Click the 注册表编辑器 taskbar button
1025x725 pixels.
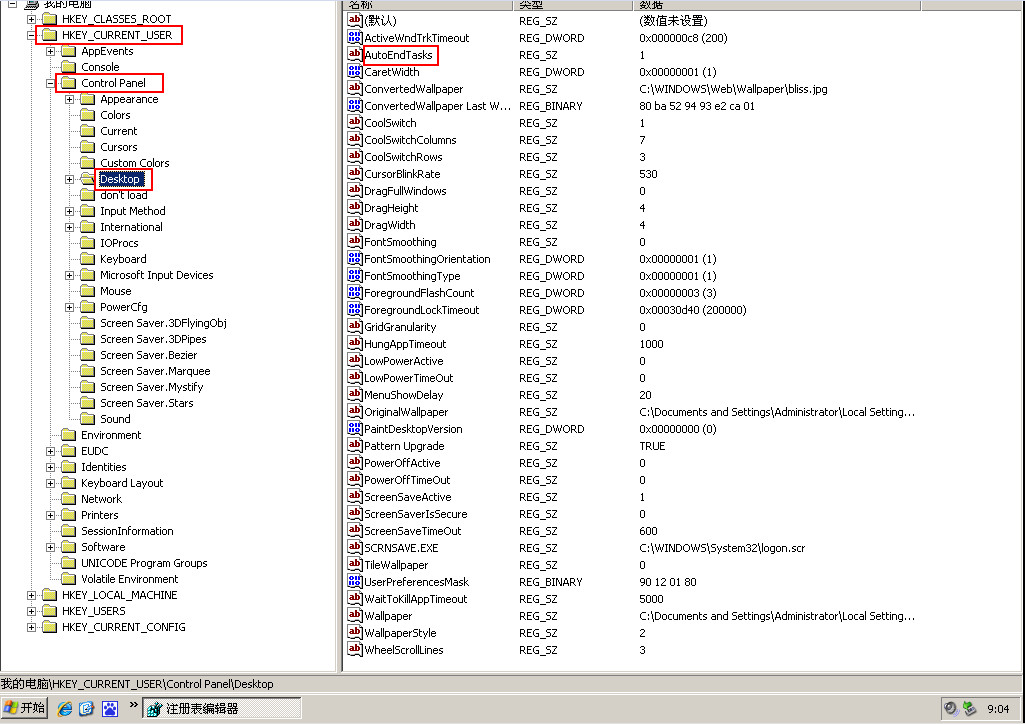tap(200, 708)
